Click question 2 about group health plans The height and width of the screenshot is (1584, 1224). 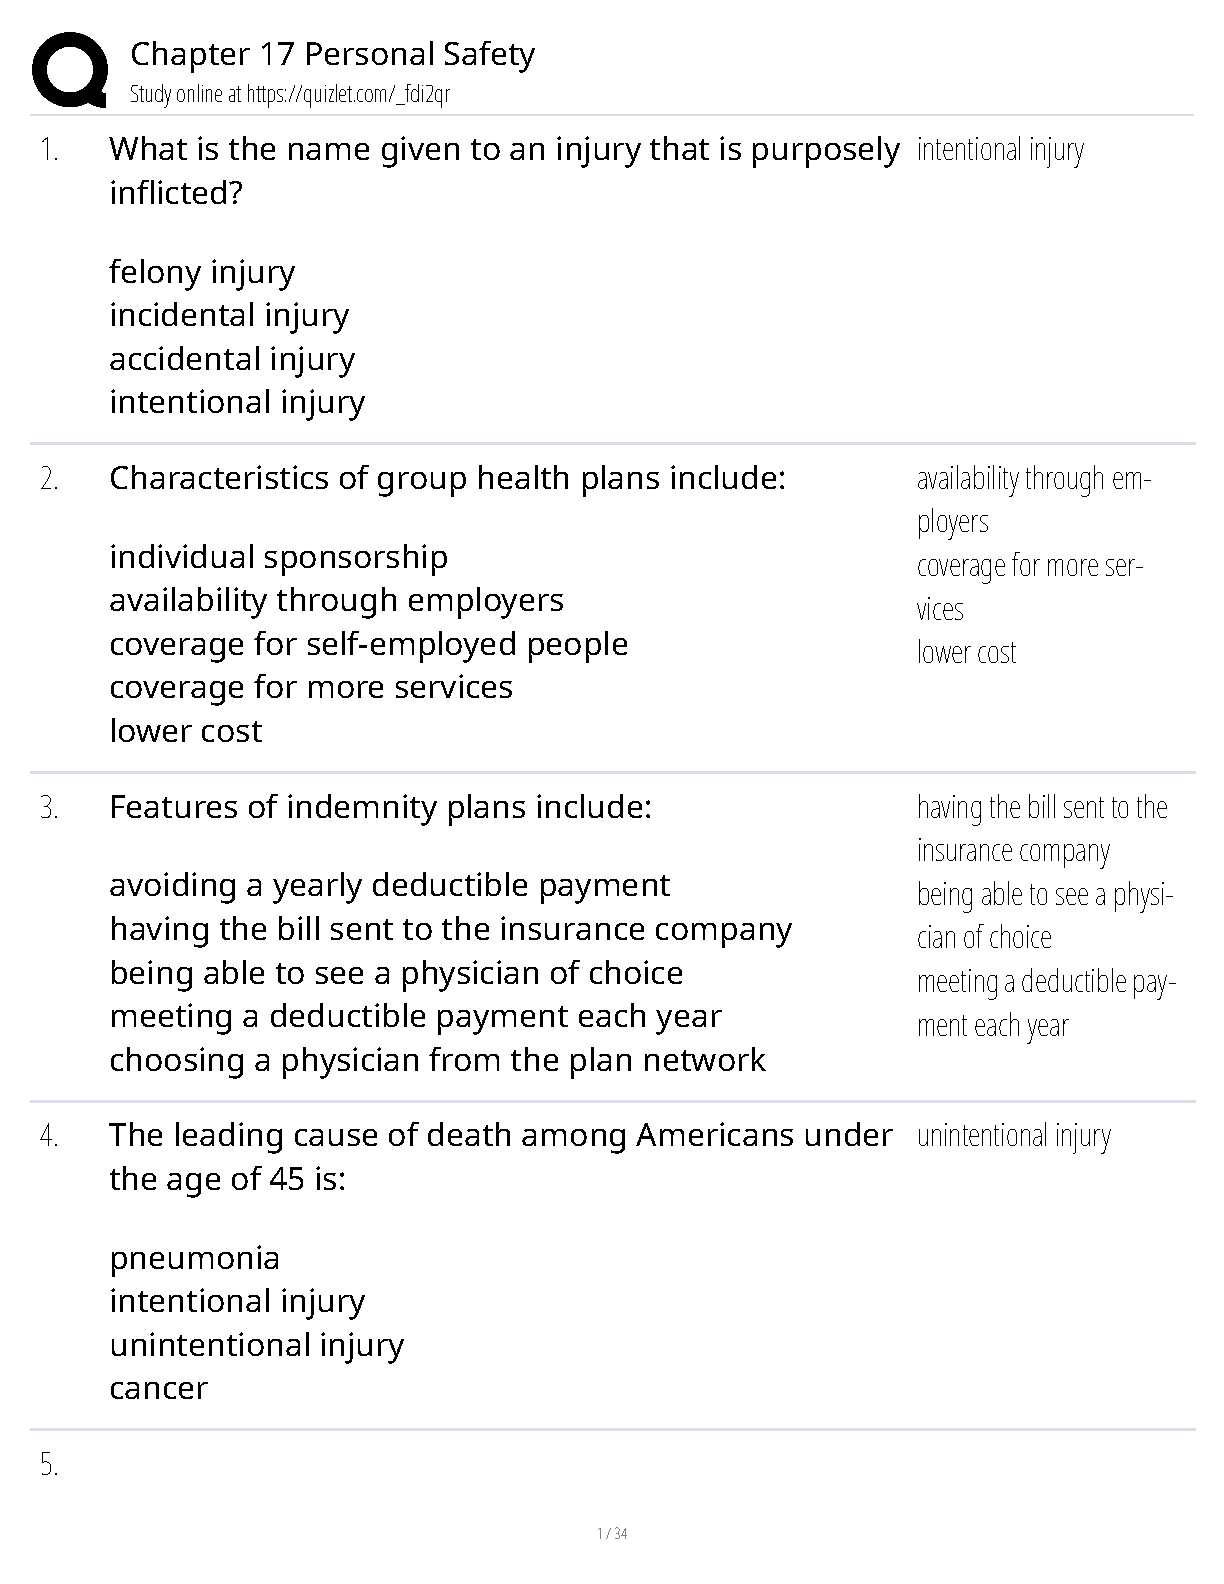pos(448,478)
